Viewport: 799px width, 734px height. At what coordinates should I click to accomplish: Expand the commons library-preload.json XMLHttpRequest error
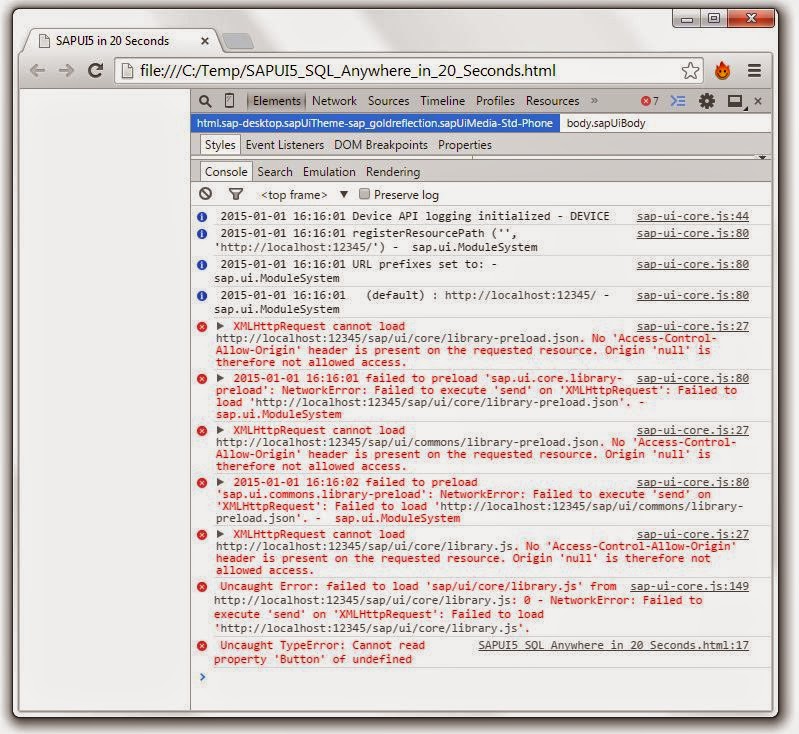pyautogui.click(x=220, y=430)
